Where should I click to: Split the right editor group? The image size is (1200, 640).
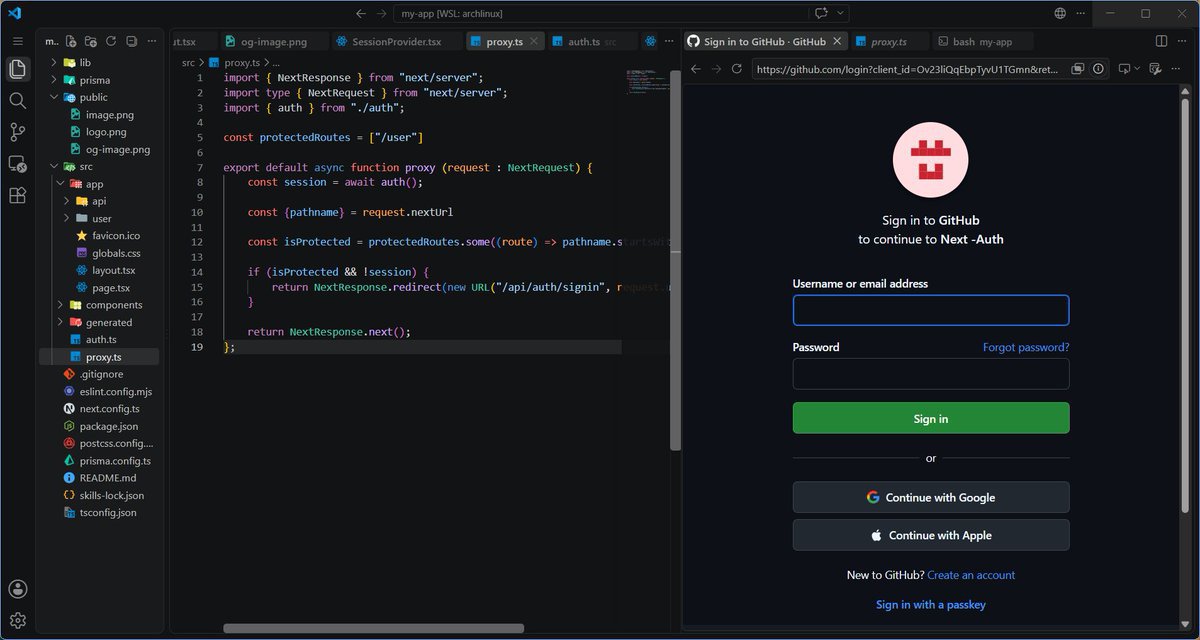[1161, 41]
